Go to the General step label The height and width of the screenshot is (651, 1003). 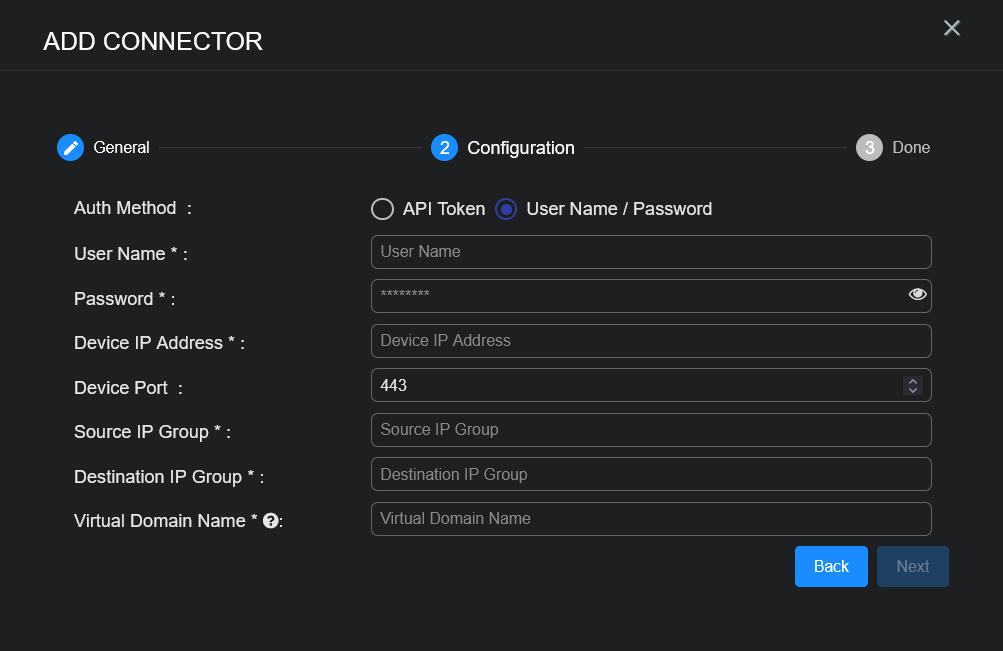point(121,148)
